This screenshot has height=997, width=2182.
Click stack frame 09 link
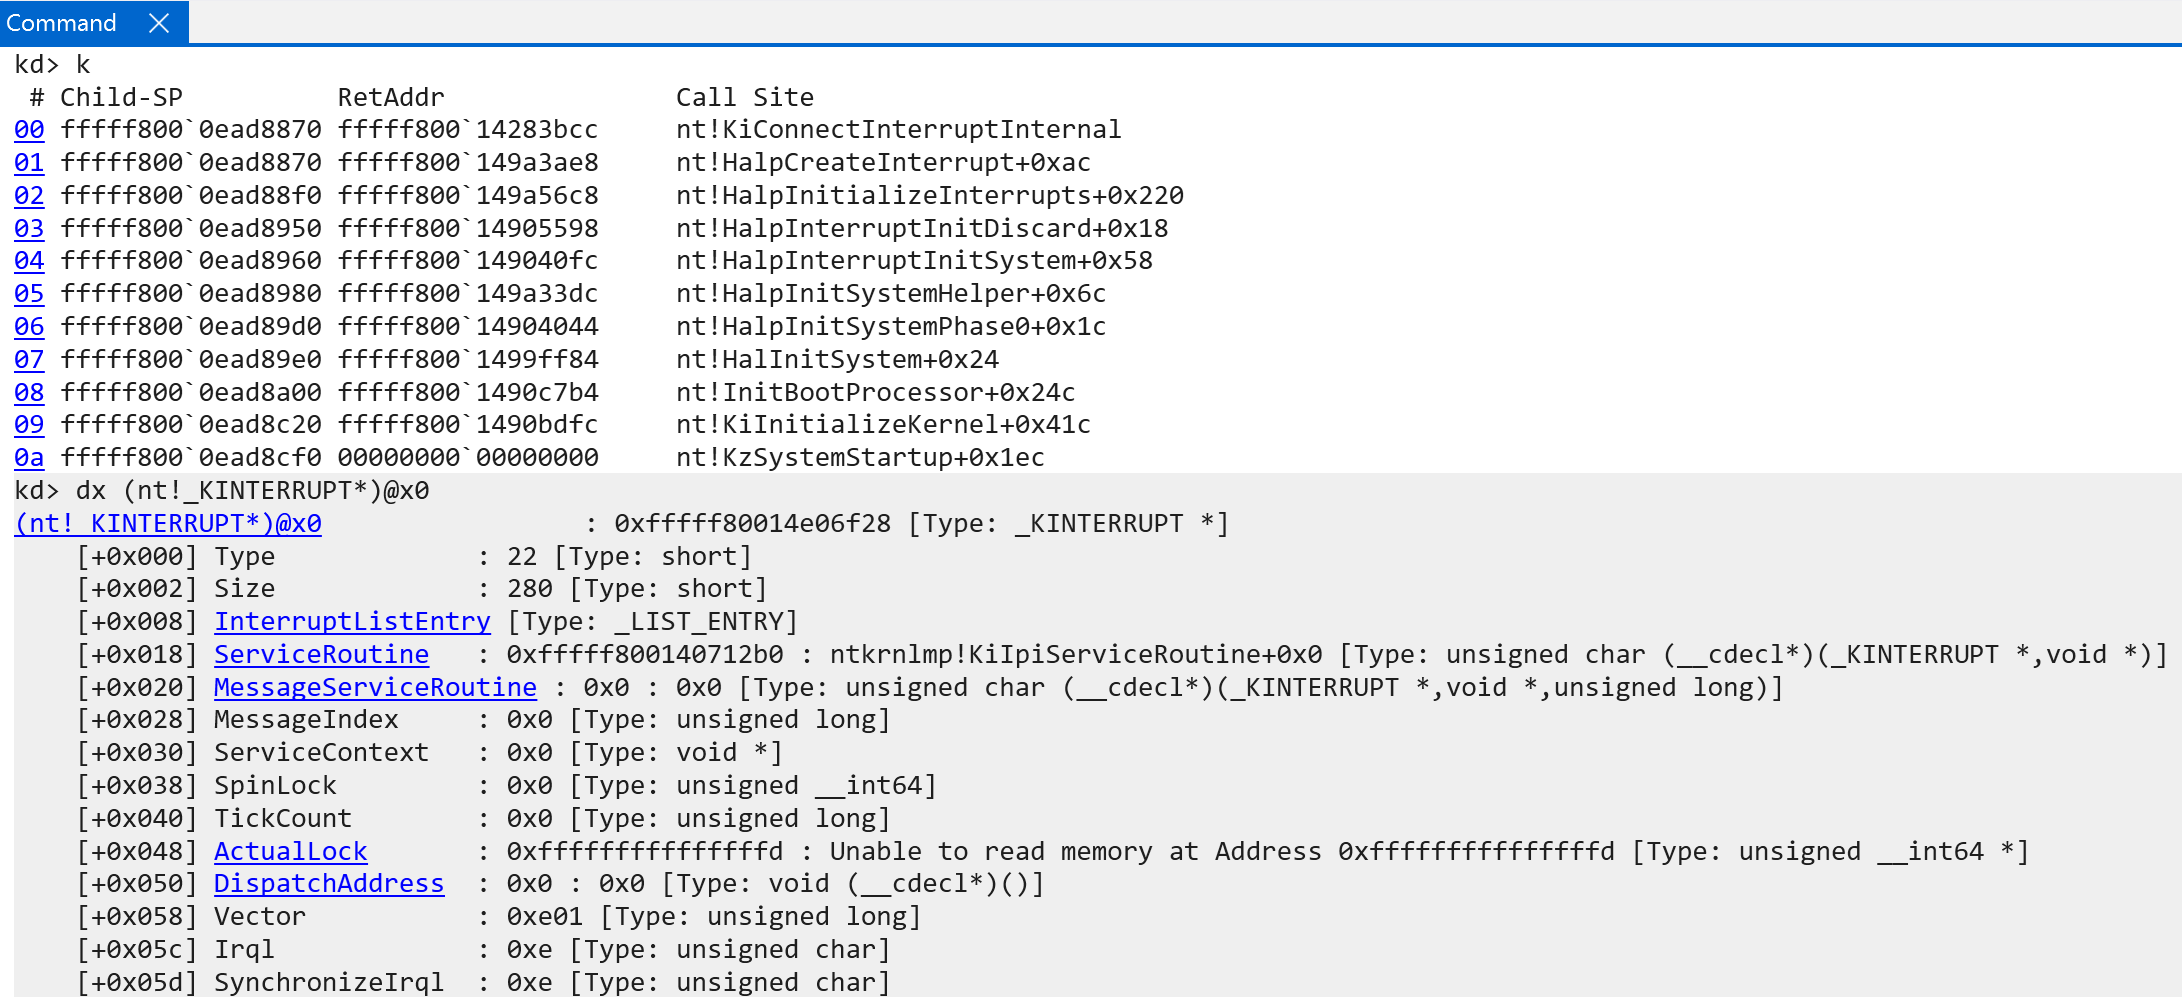(x=29, y=425)
